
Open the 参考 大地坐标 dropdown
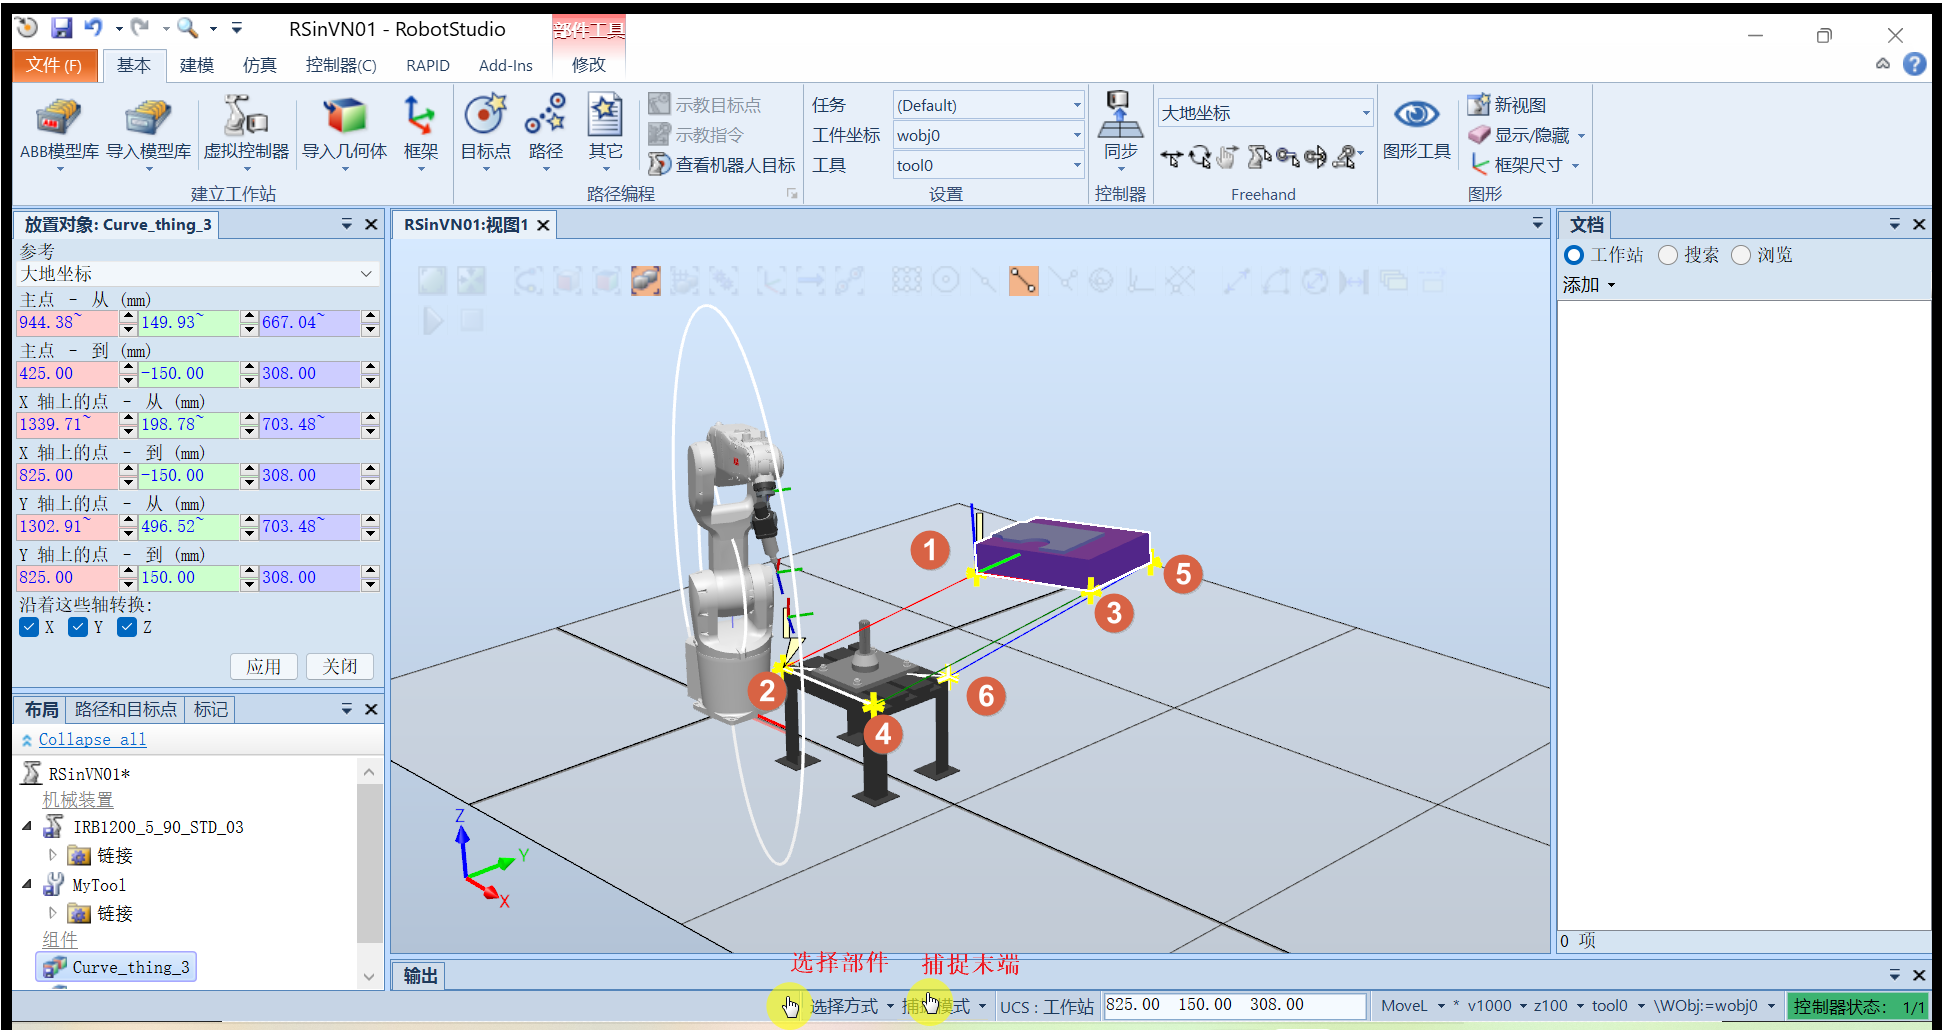(x=198, y=274)
